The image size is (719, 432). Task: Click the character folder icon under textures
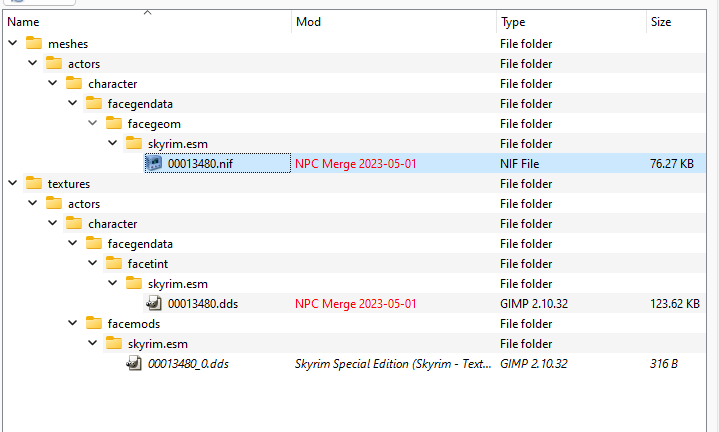pos(74,223)
